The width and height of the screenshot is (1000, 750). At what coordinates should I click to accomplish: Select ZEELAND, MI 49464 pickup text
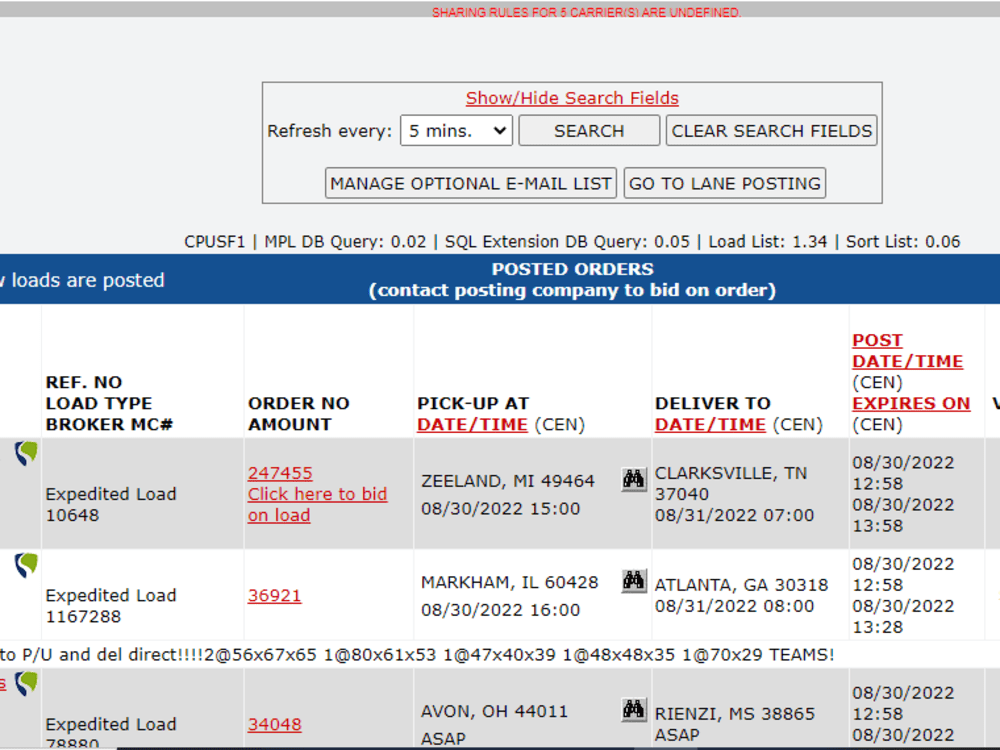pyautogui.click(x=508, y=481)
